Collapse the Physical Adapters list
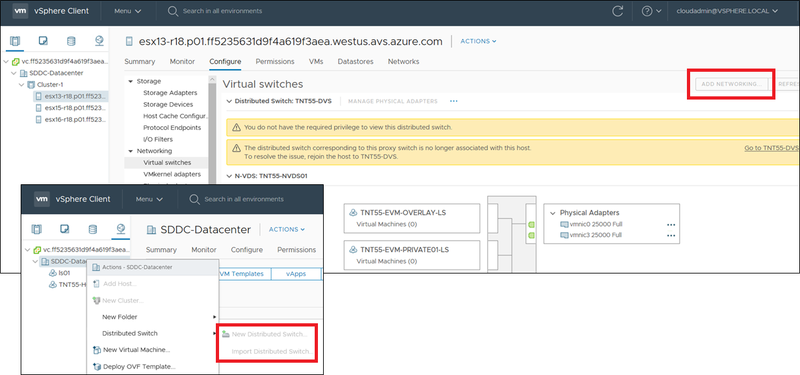800x375 pixels. (553, 213)
